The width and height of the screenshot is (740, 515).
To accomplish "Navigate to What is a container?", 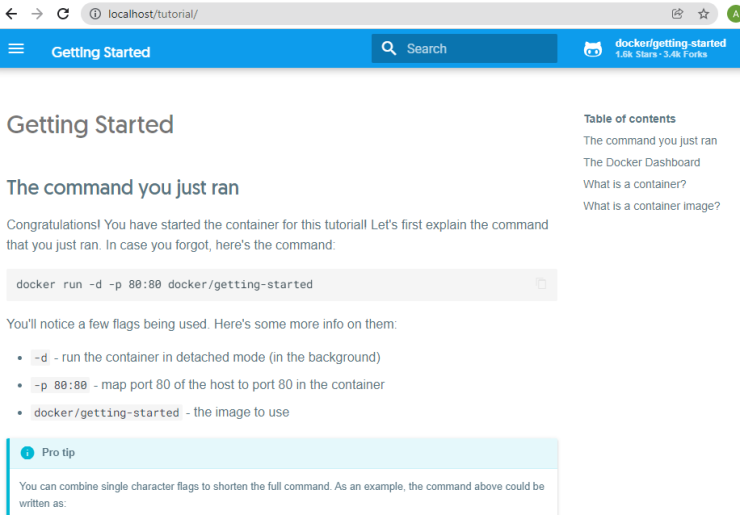I will pyautogui.click(x=634, y=184).
